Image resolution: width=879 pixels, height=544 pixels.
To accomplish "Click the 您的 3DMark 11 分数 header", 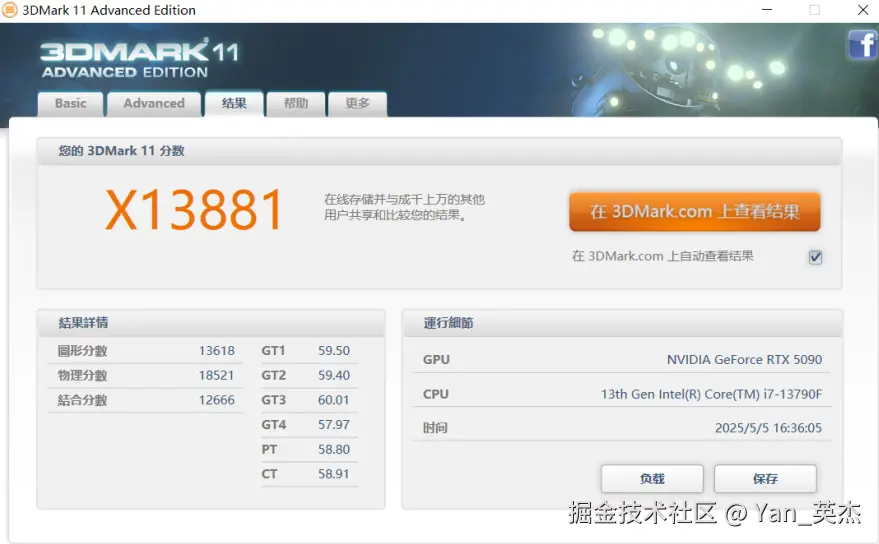I will click(439, 151).
